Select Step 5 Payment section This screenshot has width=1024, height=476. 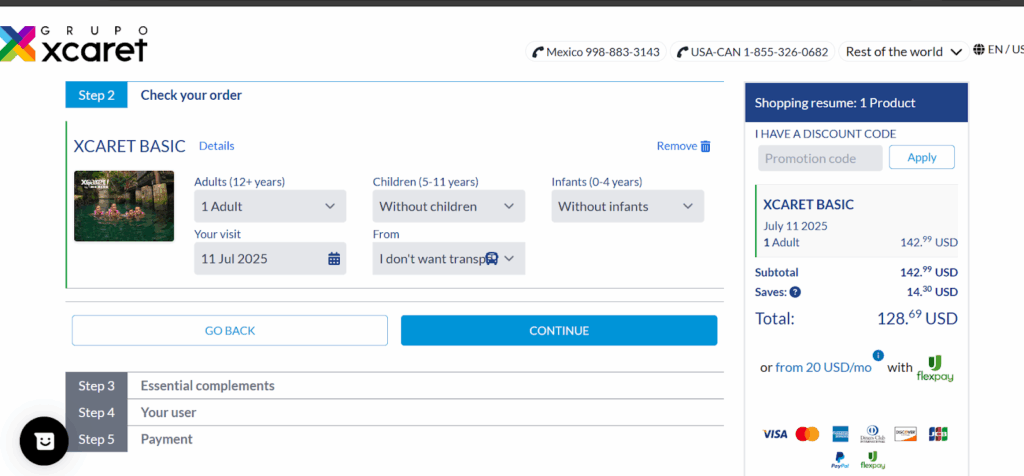click(x=166, y=439)
